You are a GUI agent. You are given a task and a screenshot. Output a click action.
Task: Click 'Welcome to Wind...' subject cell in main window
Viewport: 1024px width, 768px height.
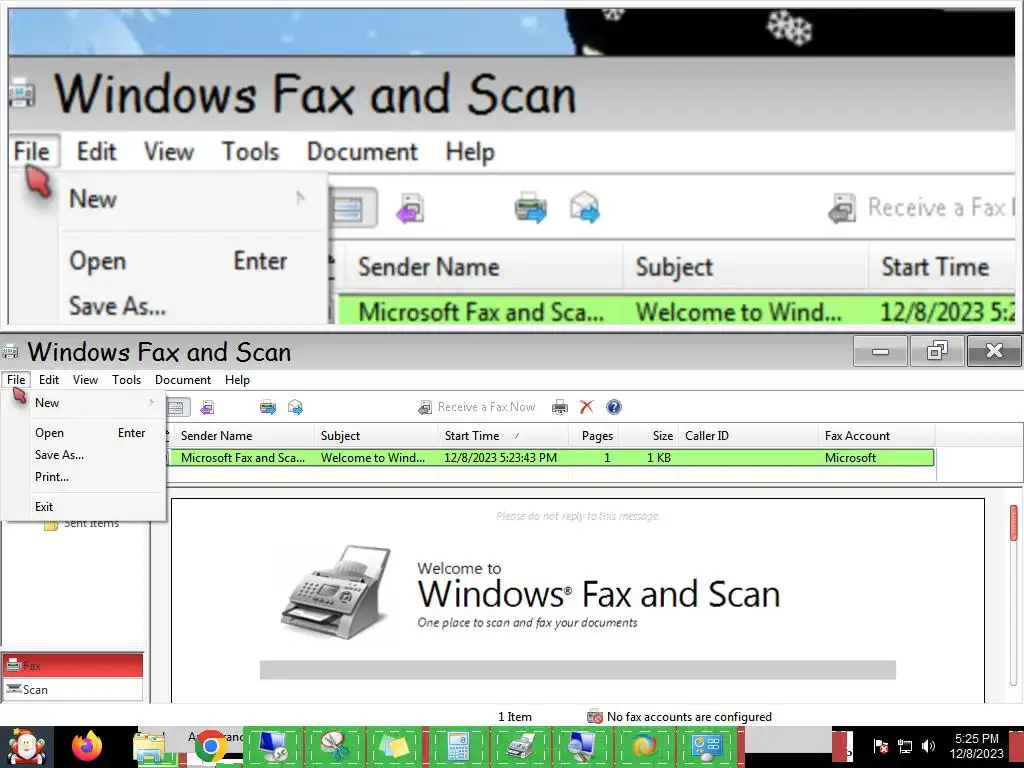point(373,458)
